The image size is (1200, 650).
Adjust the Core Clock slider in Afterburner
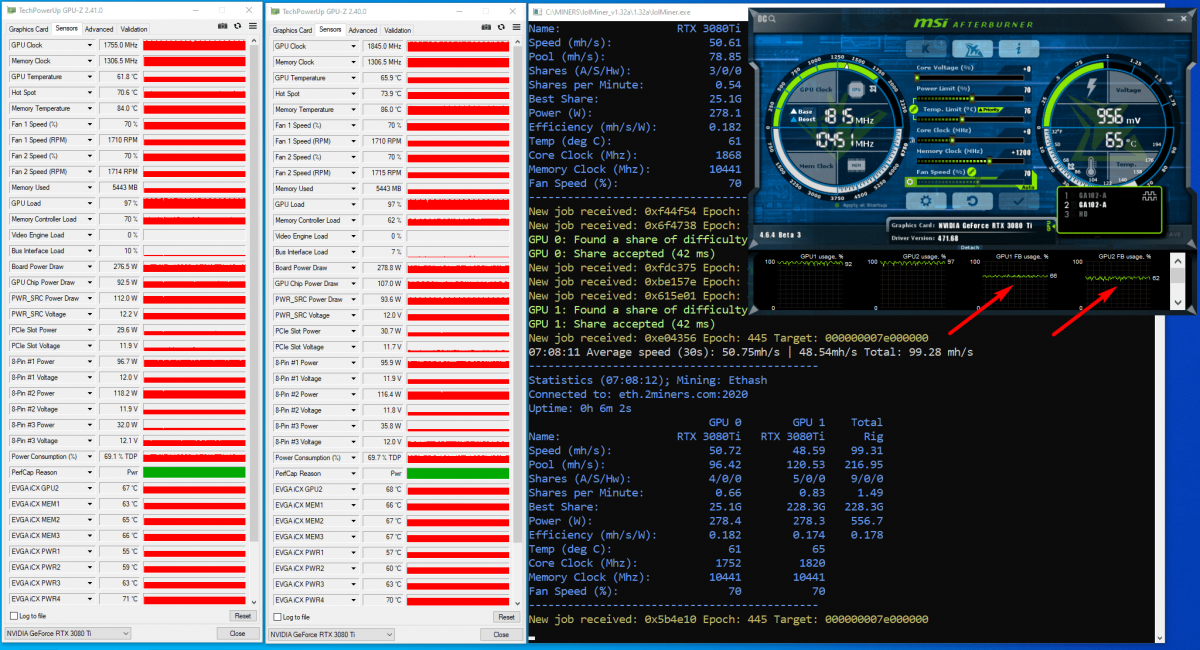tap(952, 139)
